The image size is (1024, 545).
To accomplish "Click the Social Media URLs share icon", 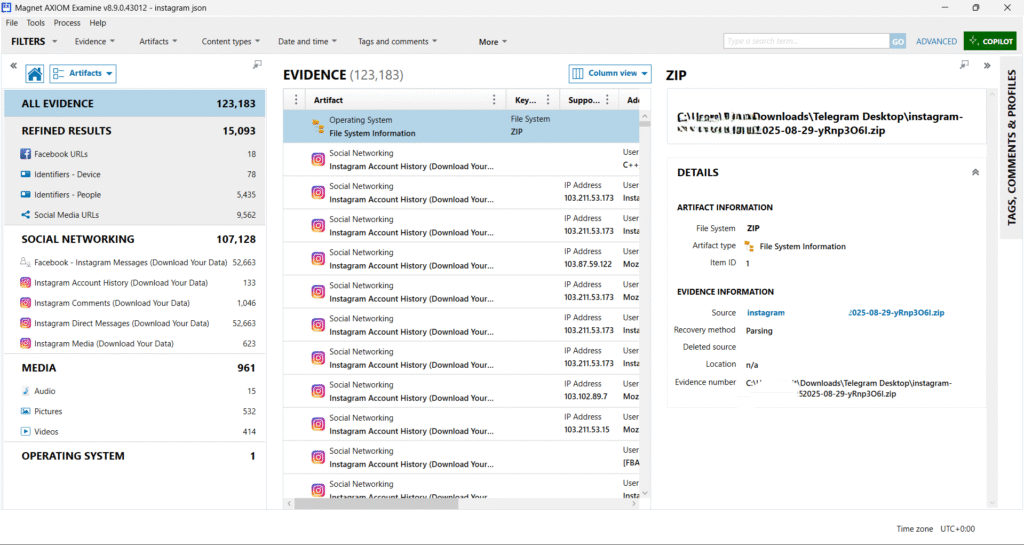I will click(25, 215).
